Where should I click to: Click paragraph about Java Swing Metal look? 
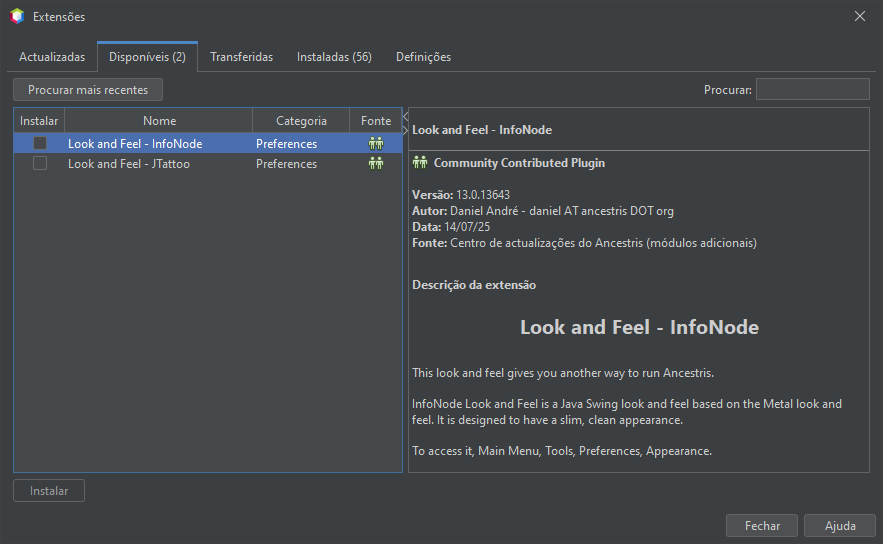(x=627, y=412)
